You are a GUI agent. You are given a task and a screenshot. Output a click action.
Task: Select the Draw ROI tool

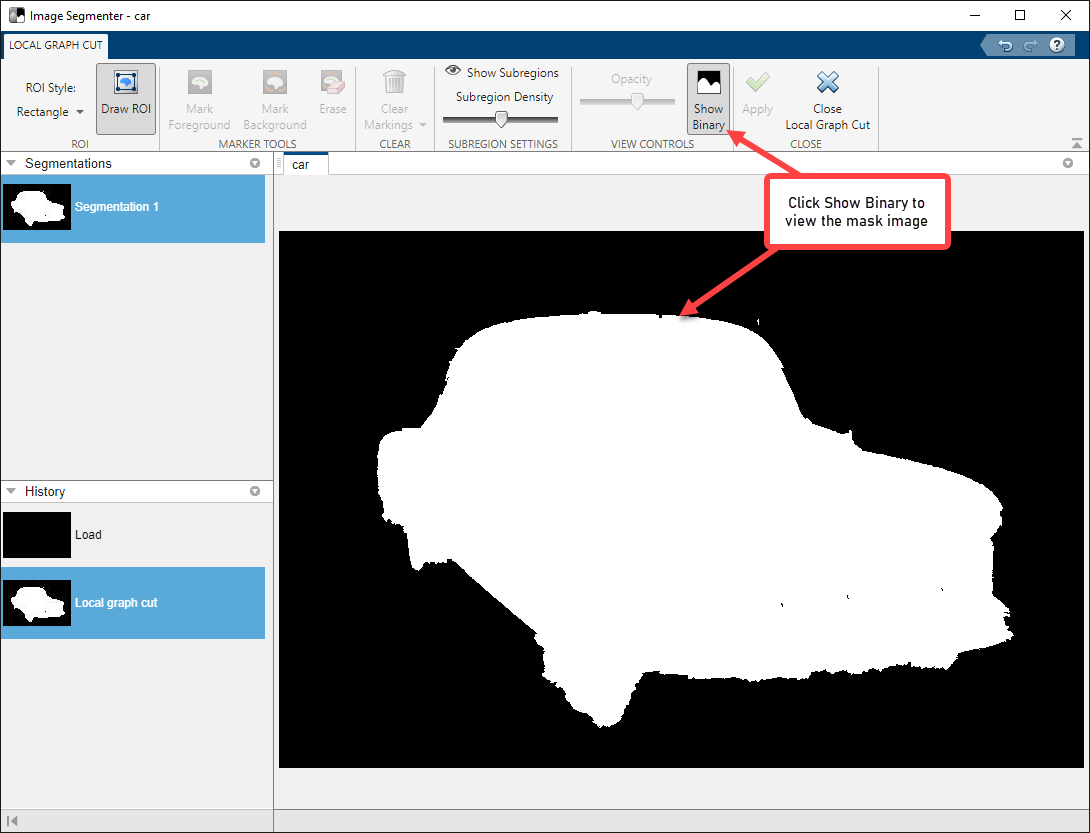126,98
